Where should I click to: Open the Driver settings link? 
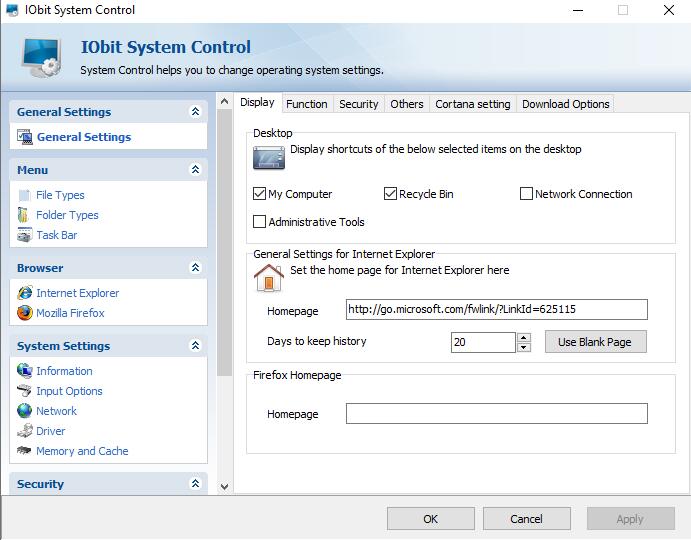tap(50, 431)
